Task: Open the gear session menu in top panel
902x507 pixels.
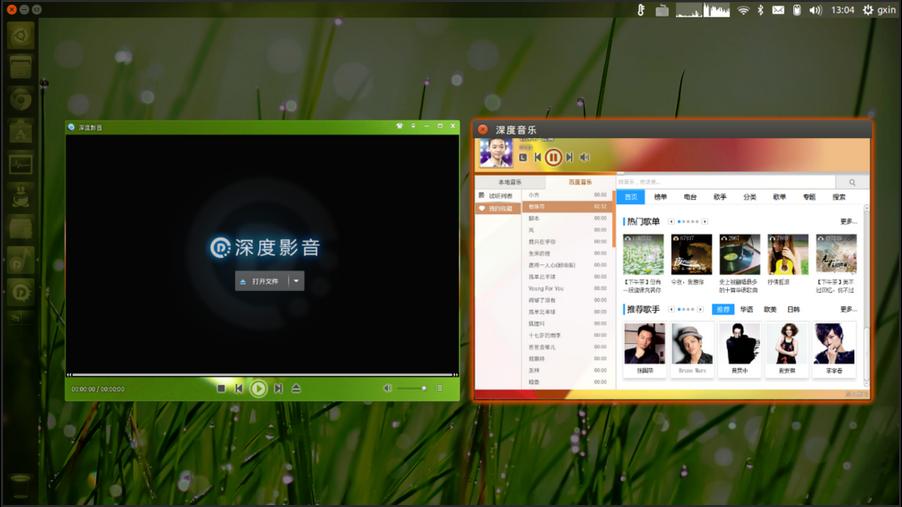Action: (867, 10)
